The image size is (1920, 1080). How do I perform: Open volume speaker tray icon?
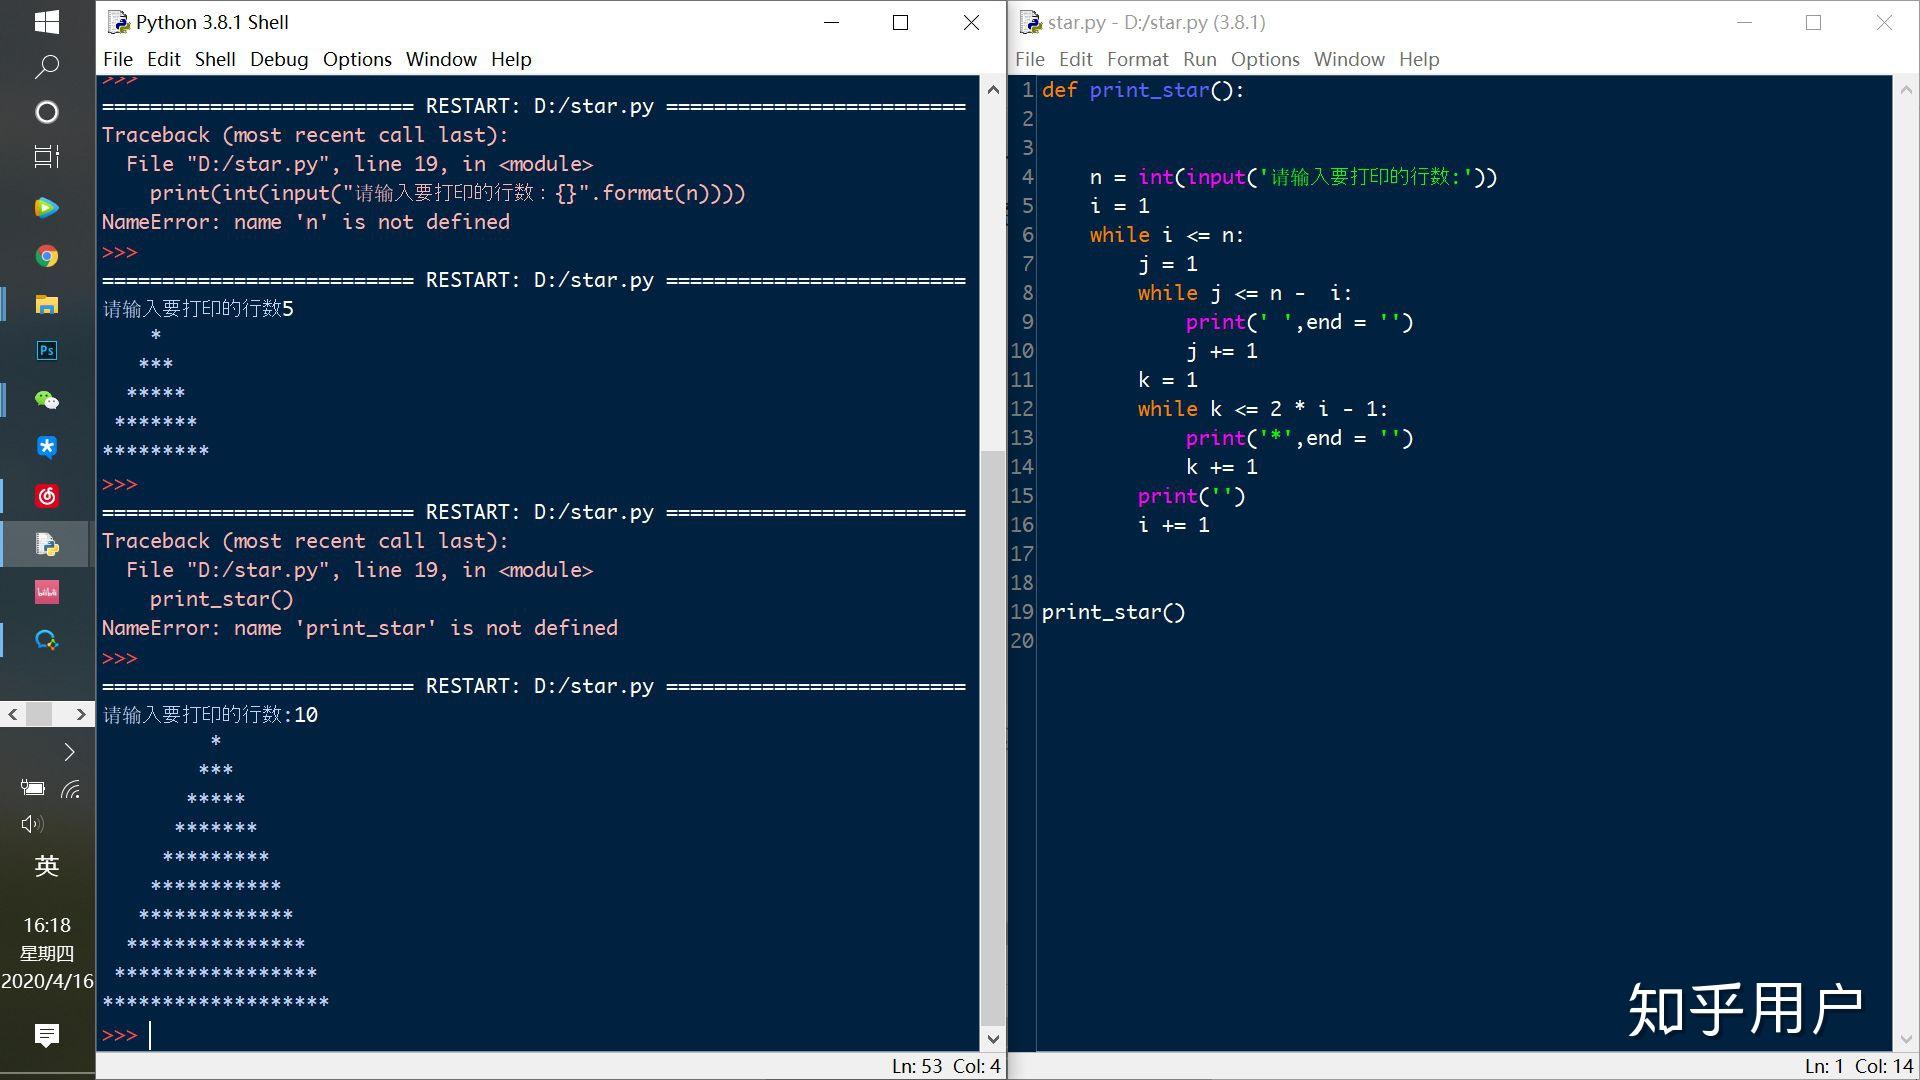32,824
